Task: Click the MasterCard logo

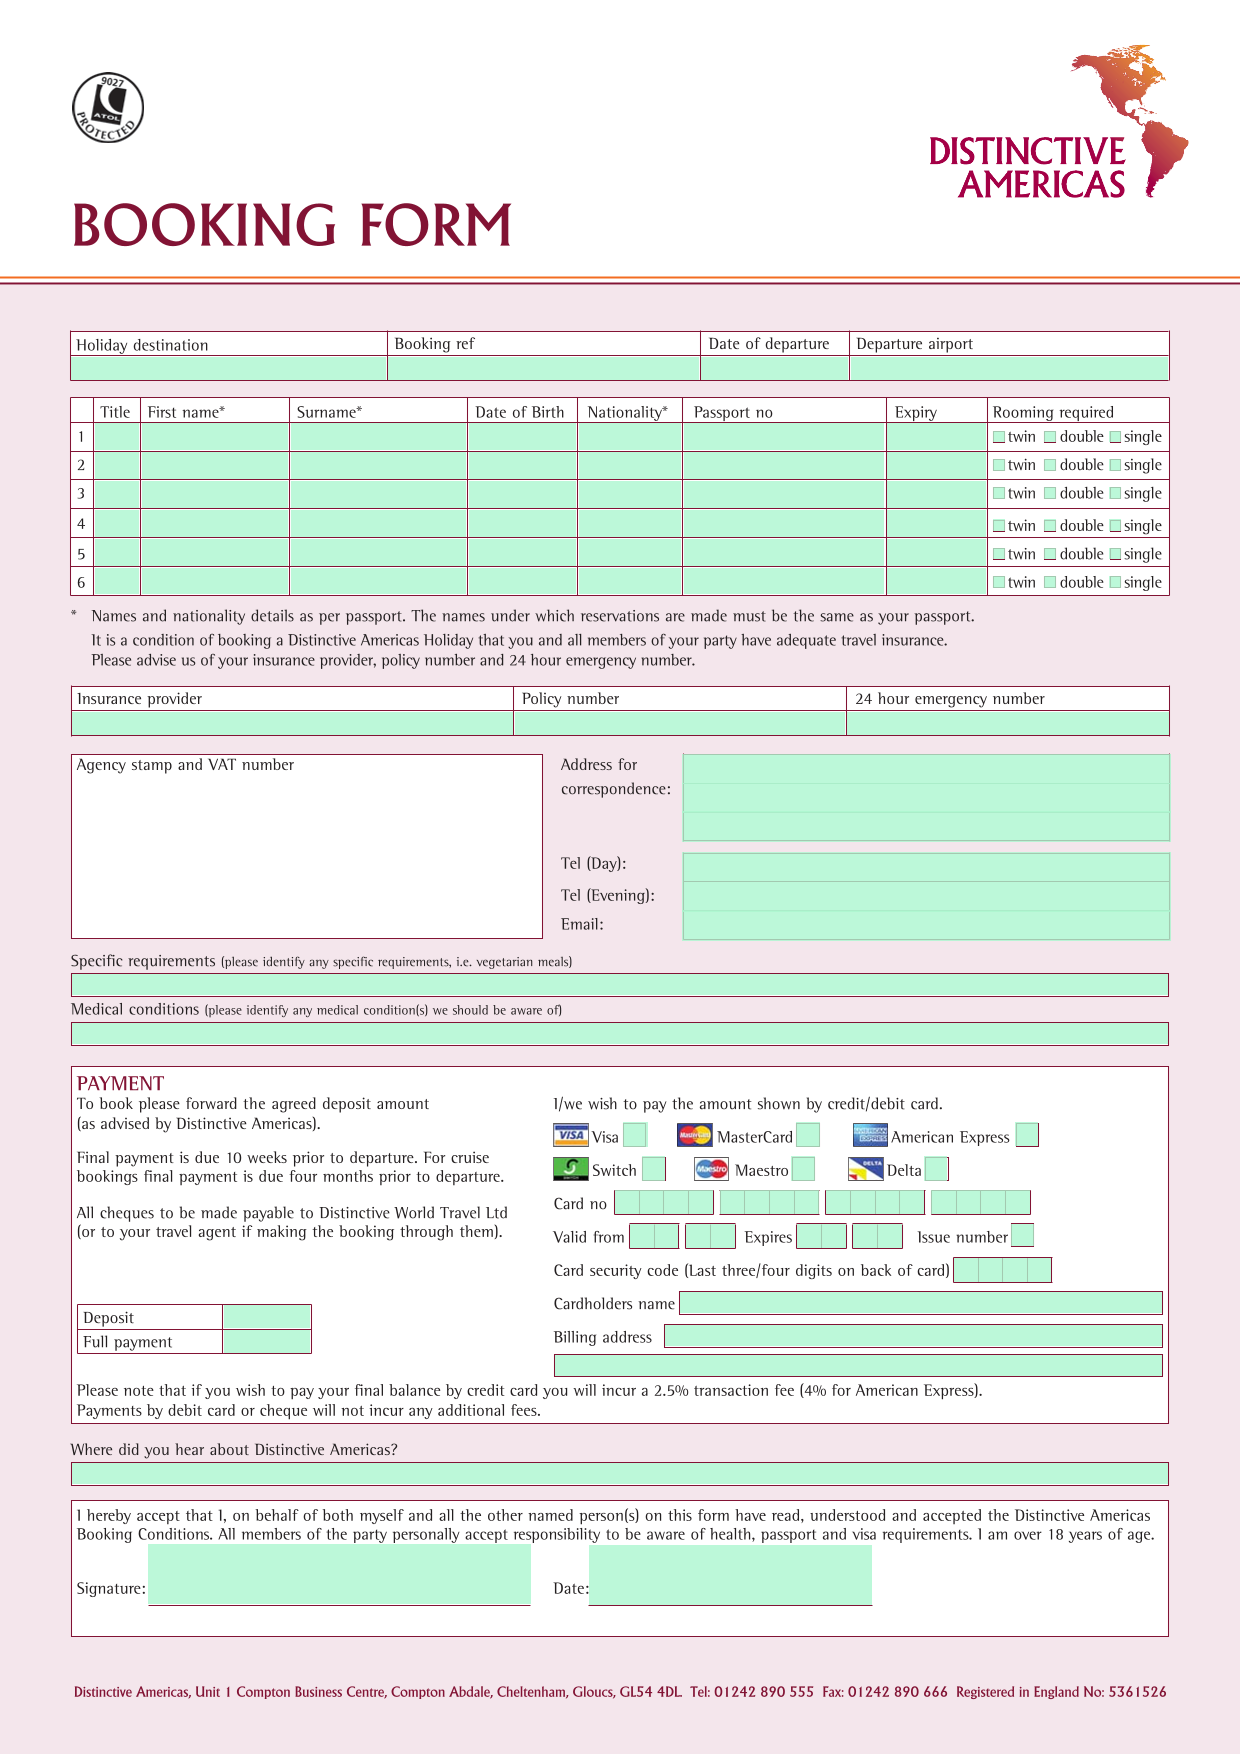Action: point(694,1135)
